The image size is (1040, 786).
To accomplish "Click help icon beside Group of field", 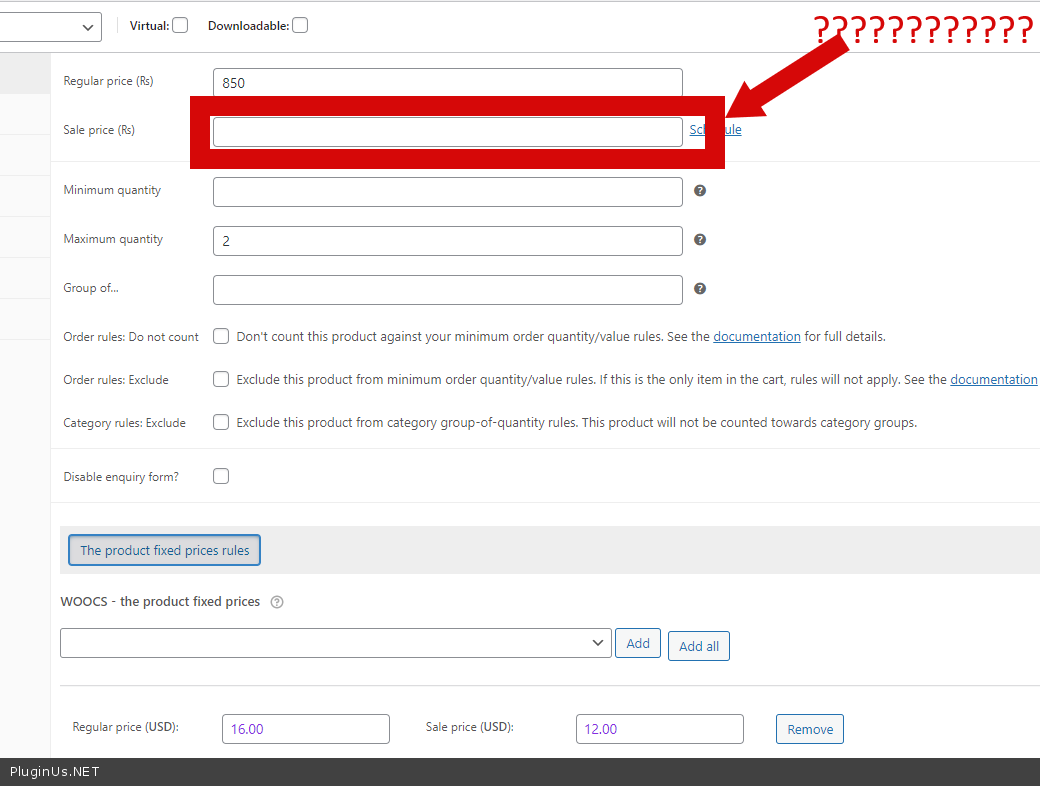I will click(x=700, y=288).
